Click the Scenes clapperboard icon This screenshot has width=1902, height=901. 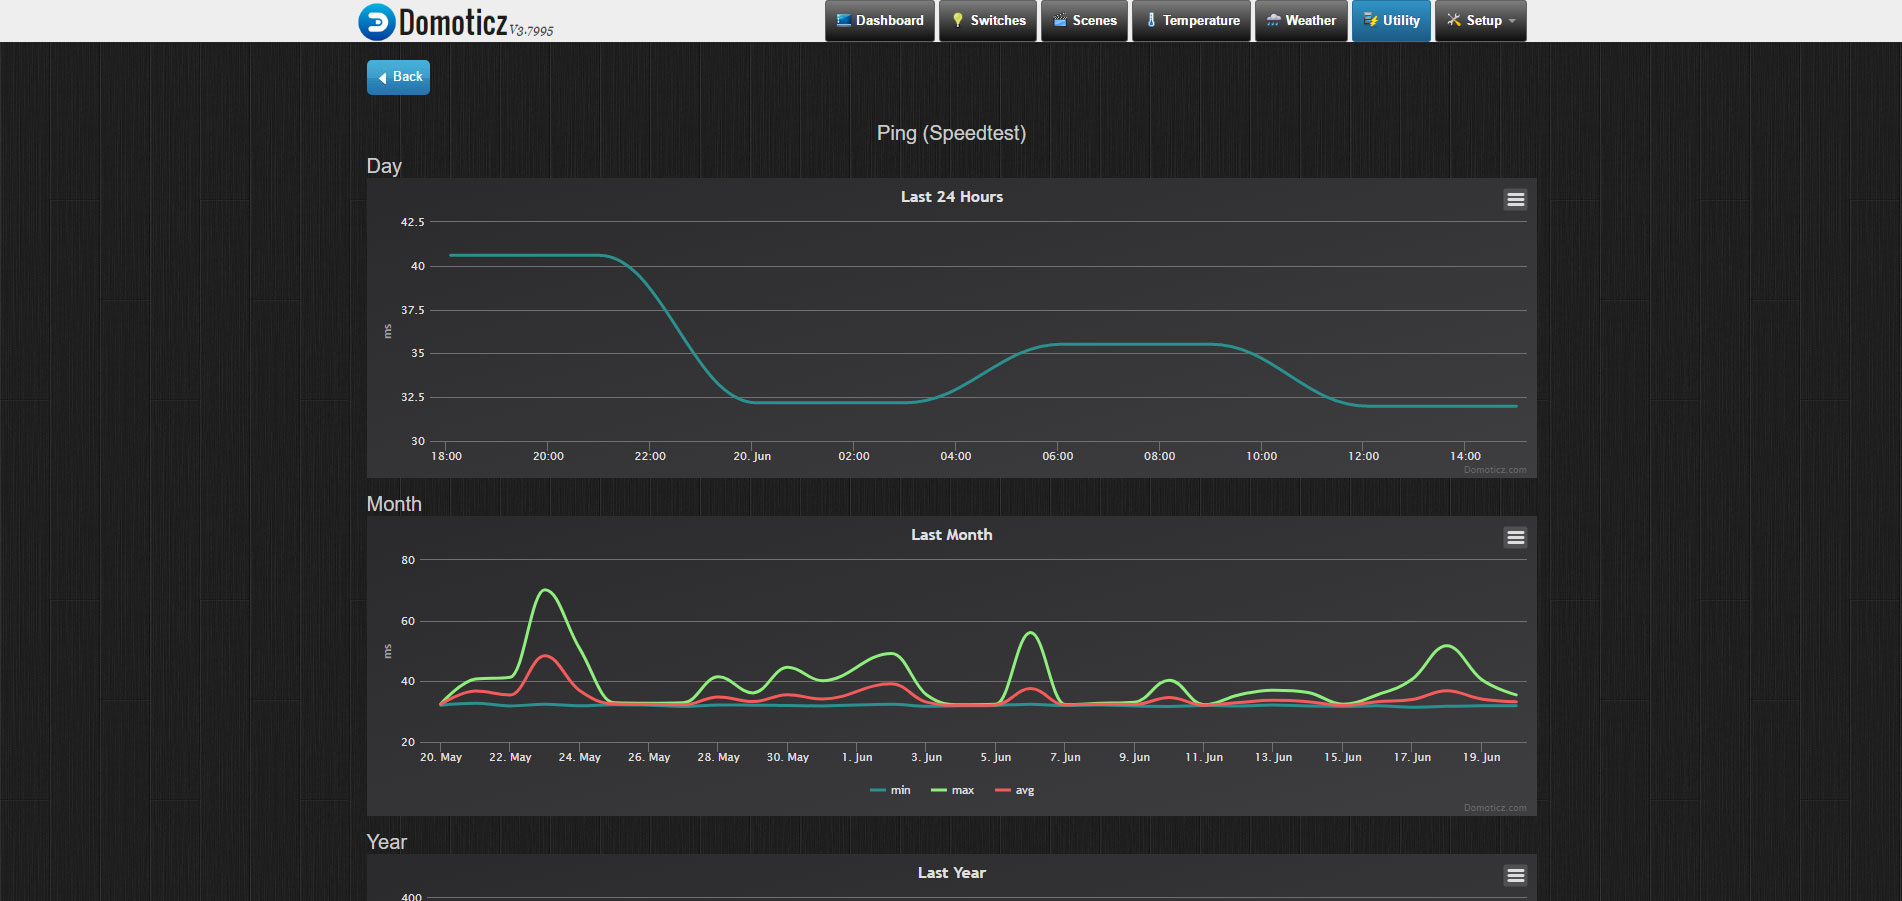click(x=1060, y=20)
